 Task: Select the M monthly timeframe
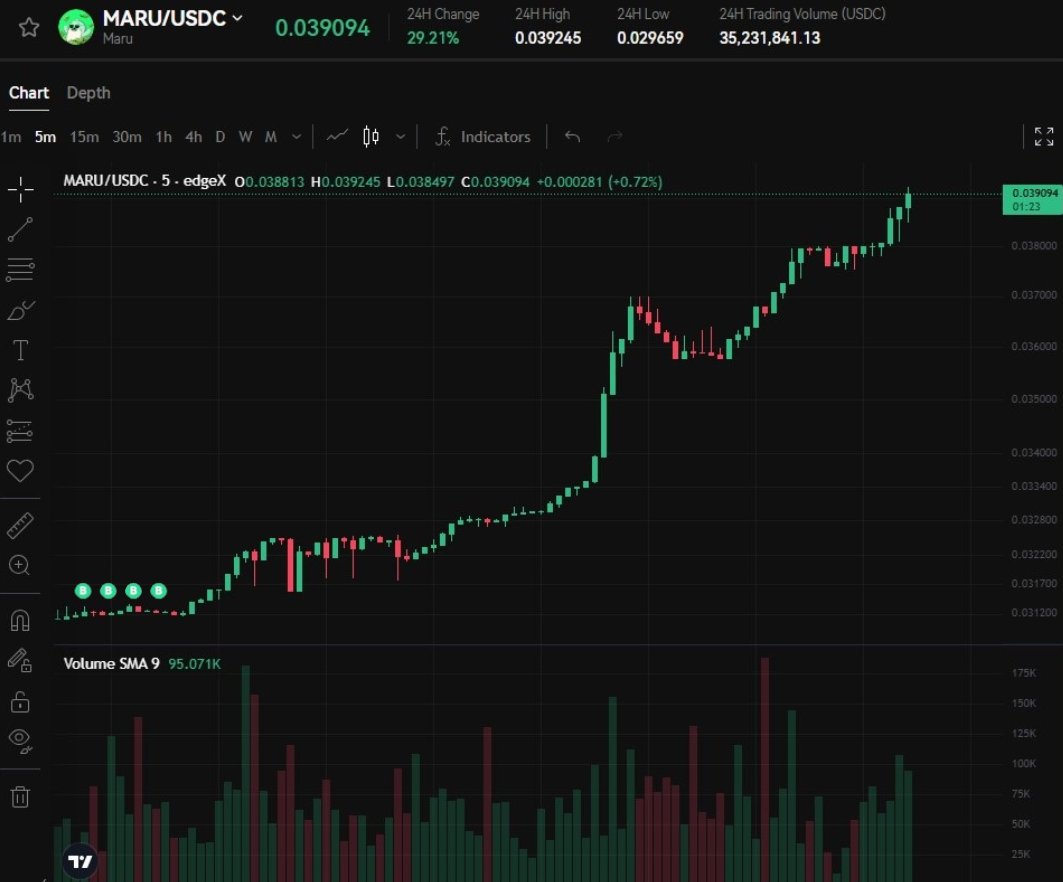pyautogui.click(x=270, y=137)
